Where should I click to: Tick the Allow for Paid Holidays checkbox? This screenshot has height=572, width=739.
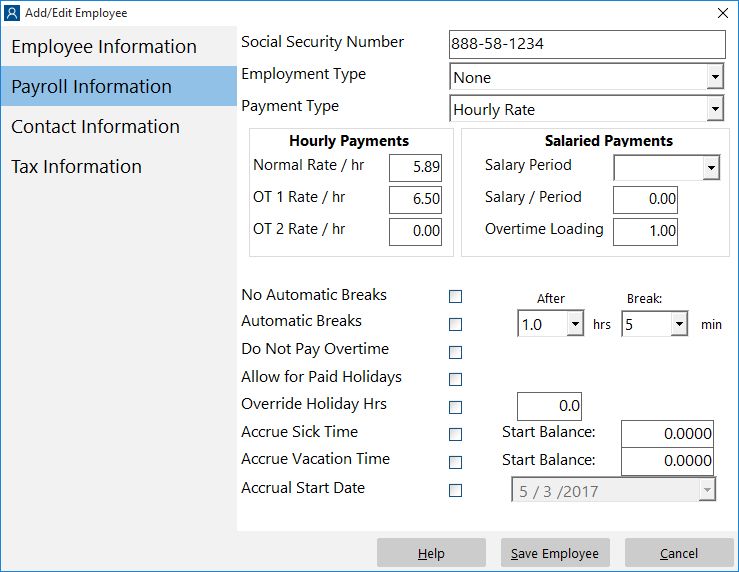455,379
